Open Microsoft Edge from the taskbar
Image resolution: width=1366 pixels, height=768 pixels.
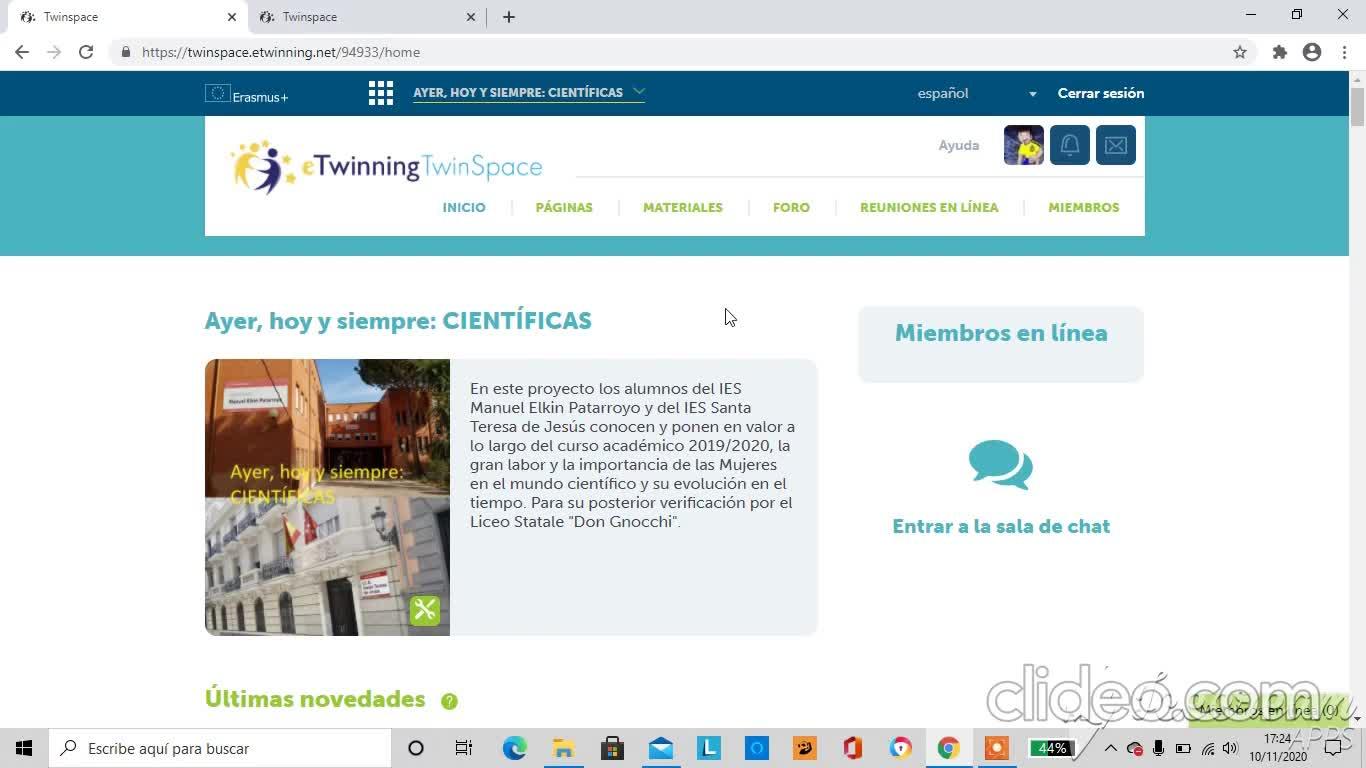tap(515, 748)
